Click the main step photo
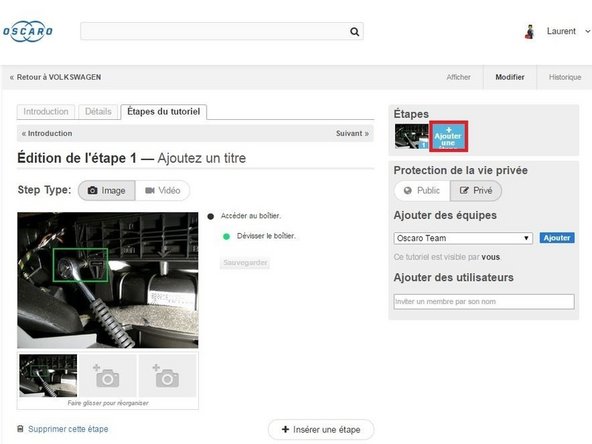Viewport: 592px width, 444px height. (108, 280)
